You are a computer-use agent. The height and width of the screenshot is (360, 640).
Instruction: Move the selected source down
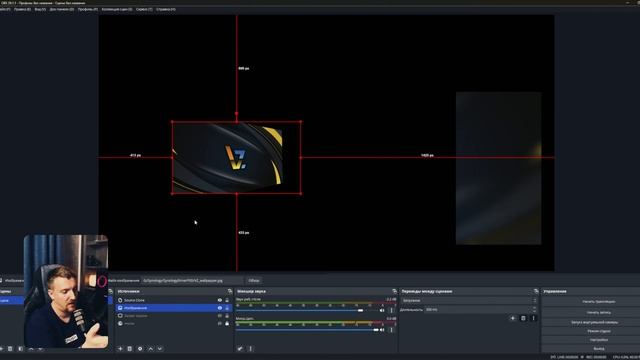pos(160,349)
